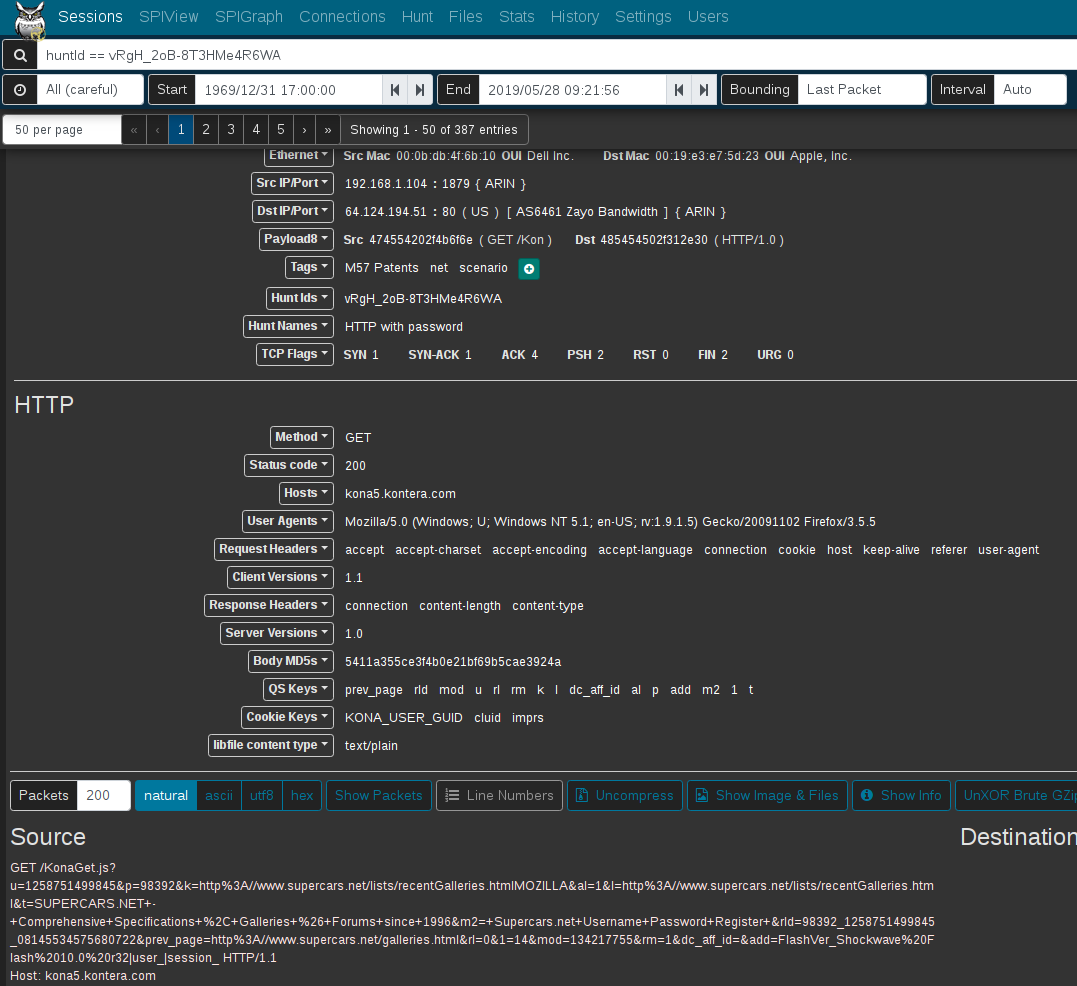Click the Uncompress button
Image resolution: width=1077 pixels, height=986 pixels.
tap(624, 796)
